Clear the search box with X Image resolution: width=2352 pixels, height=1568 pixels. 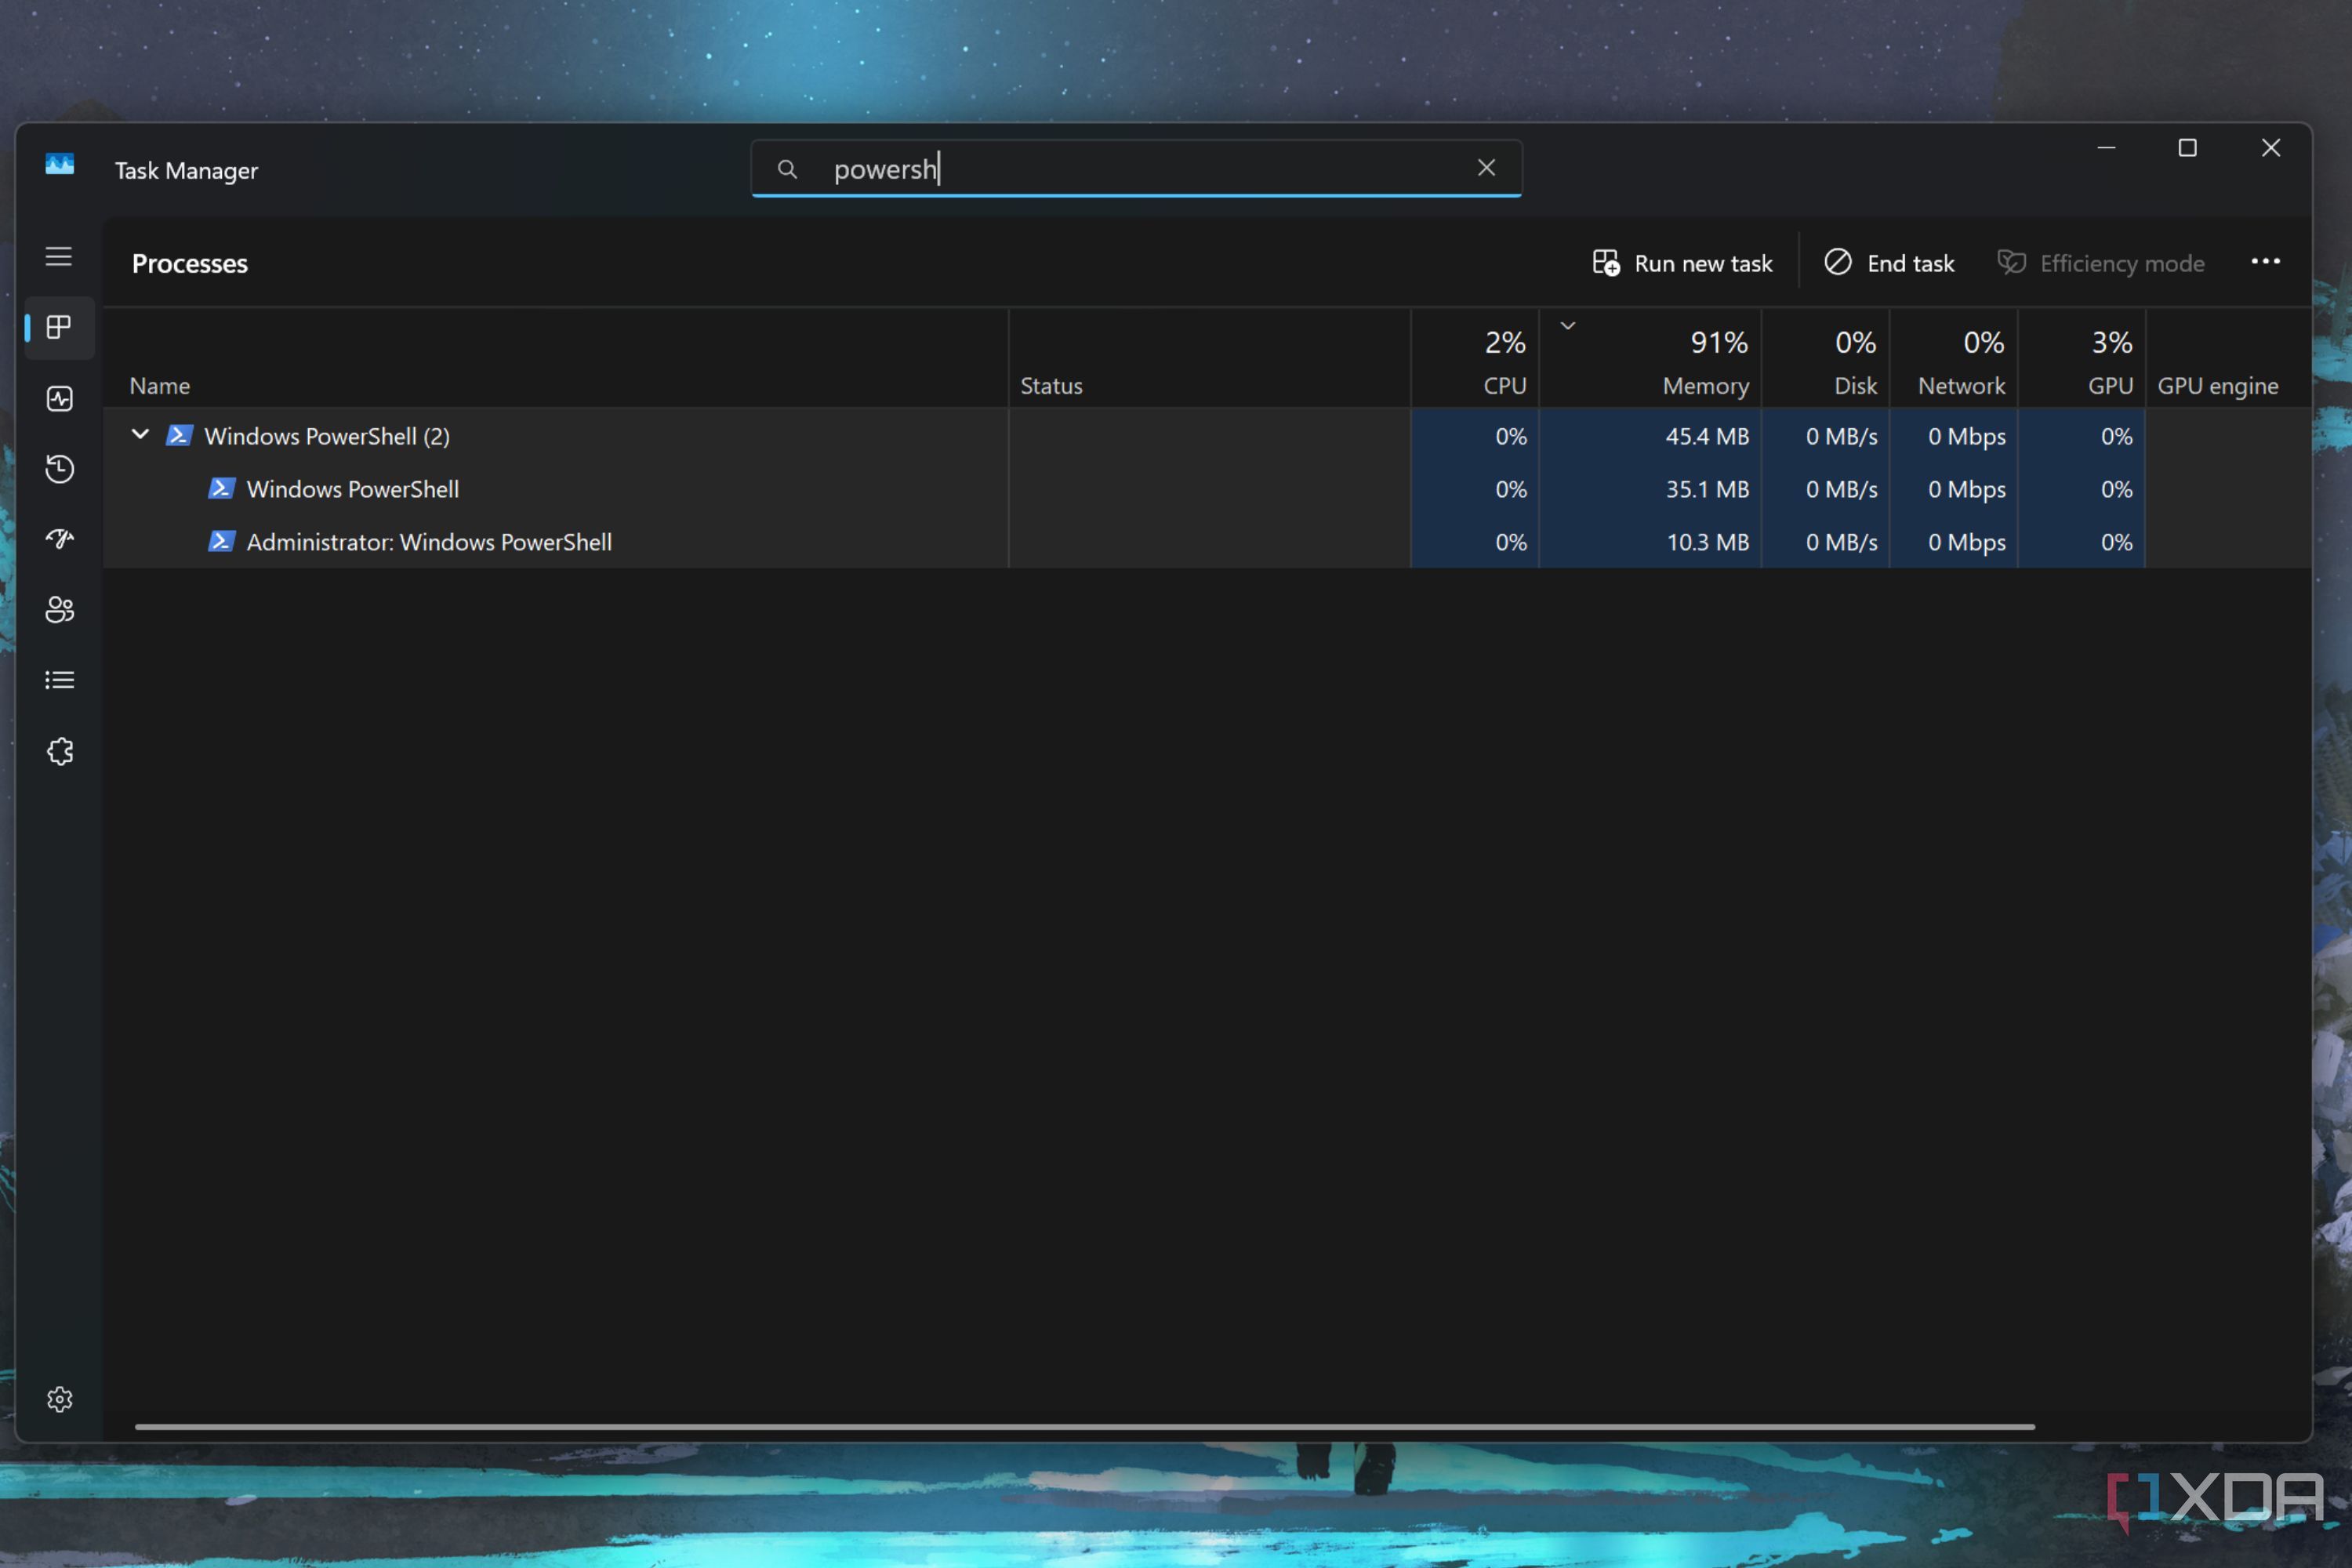tap(1486, 168)
